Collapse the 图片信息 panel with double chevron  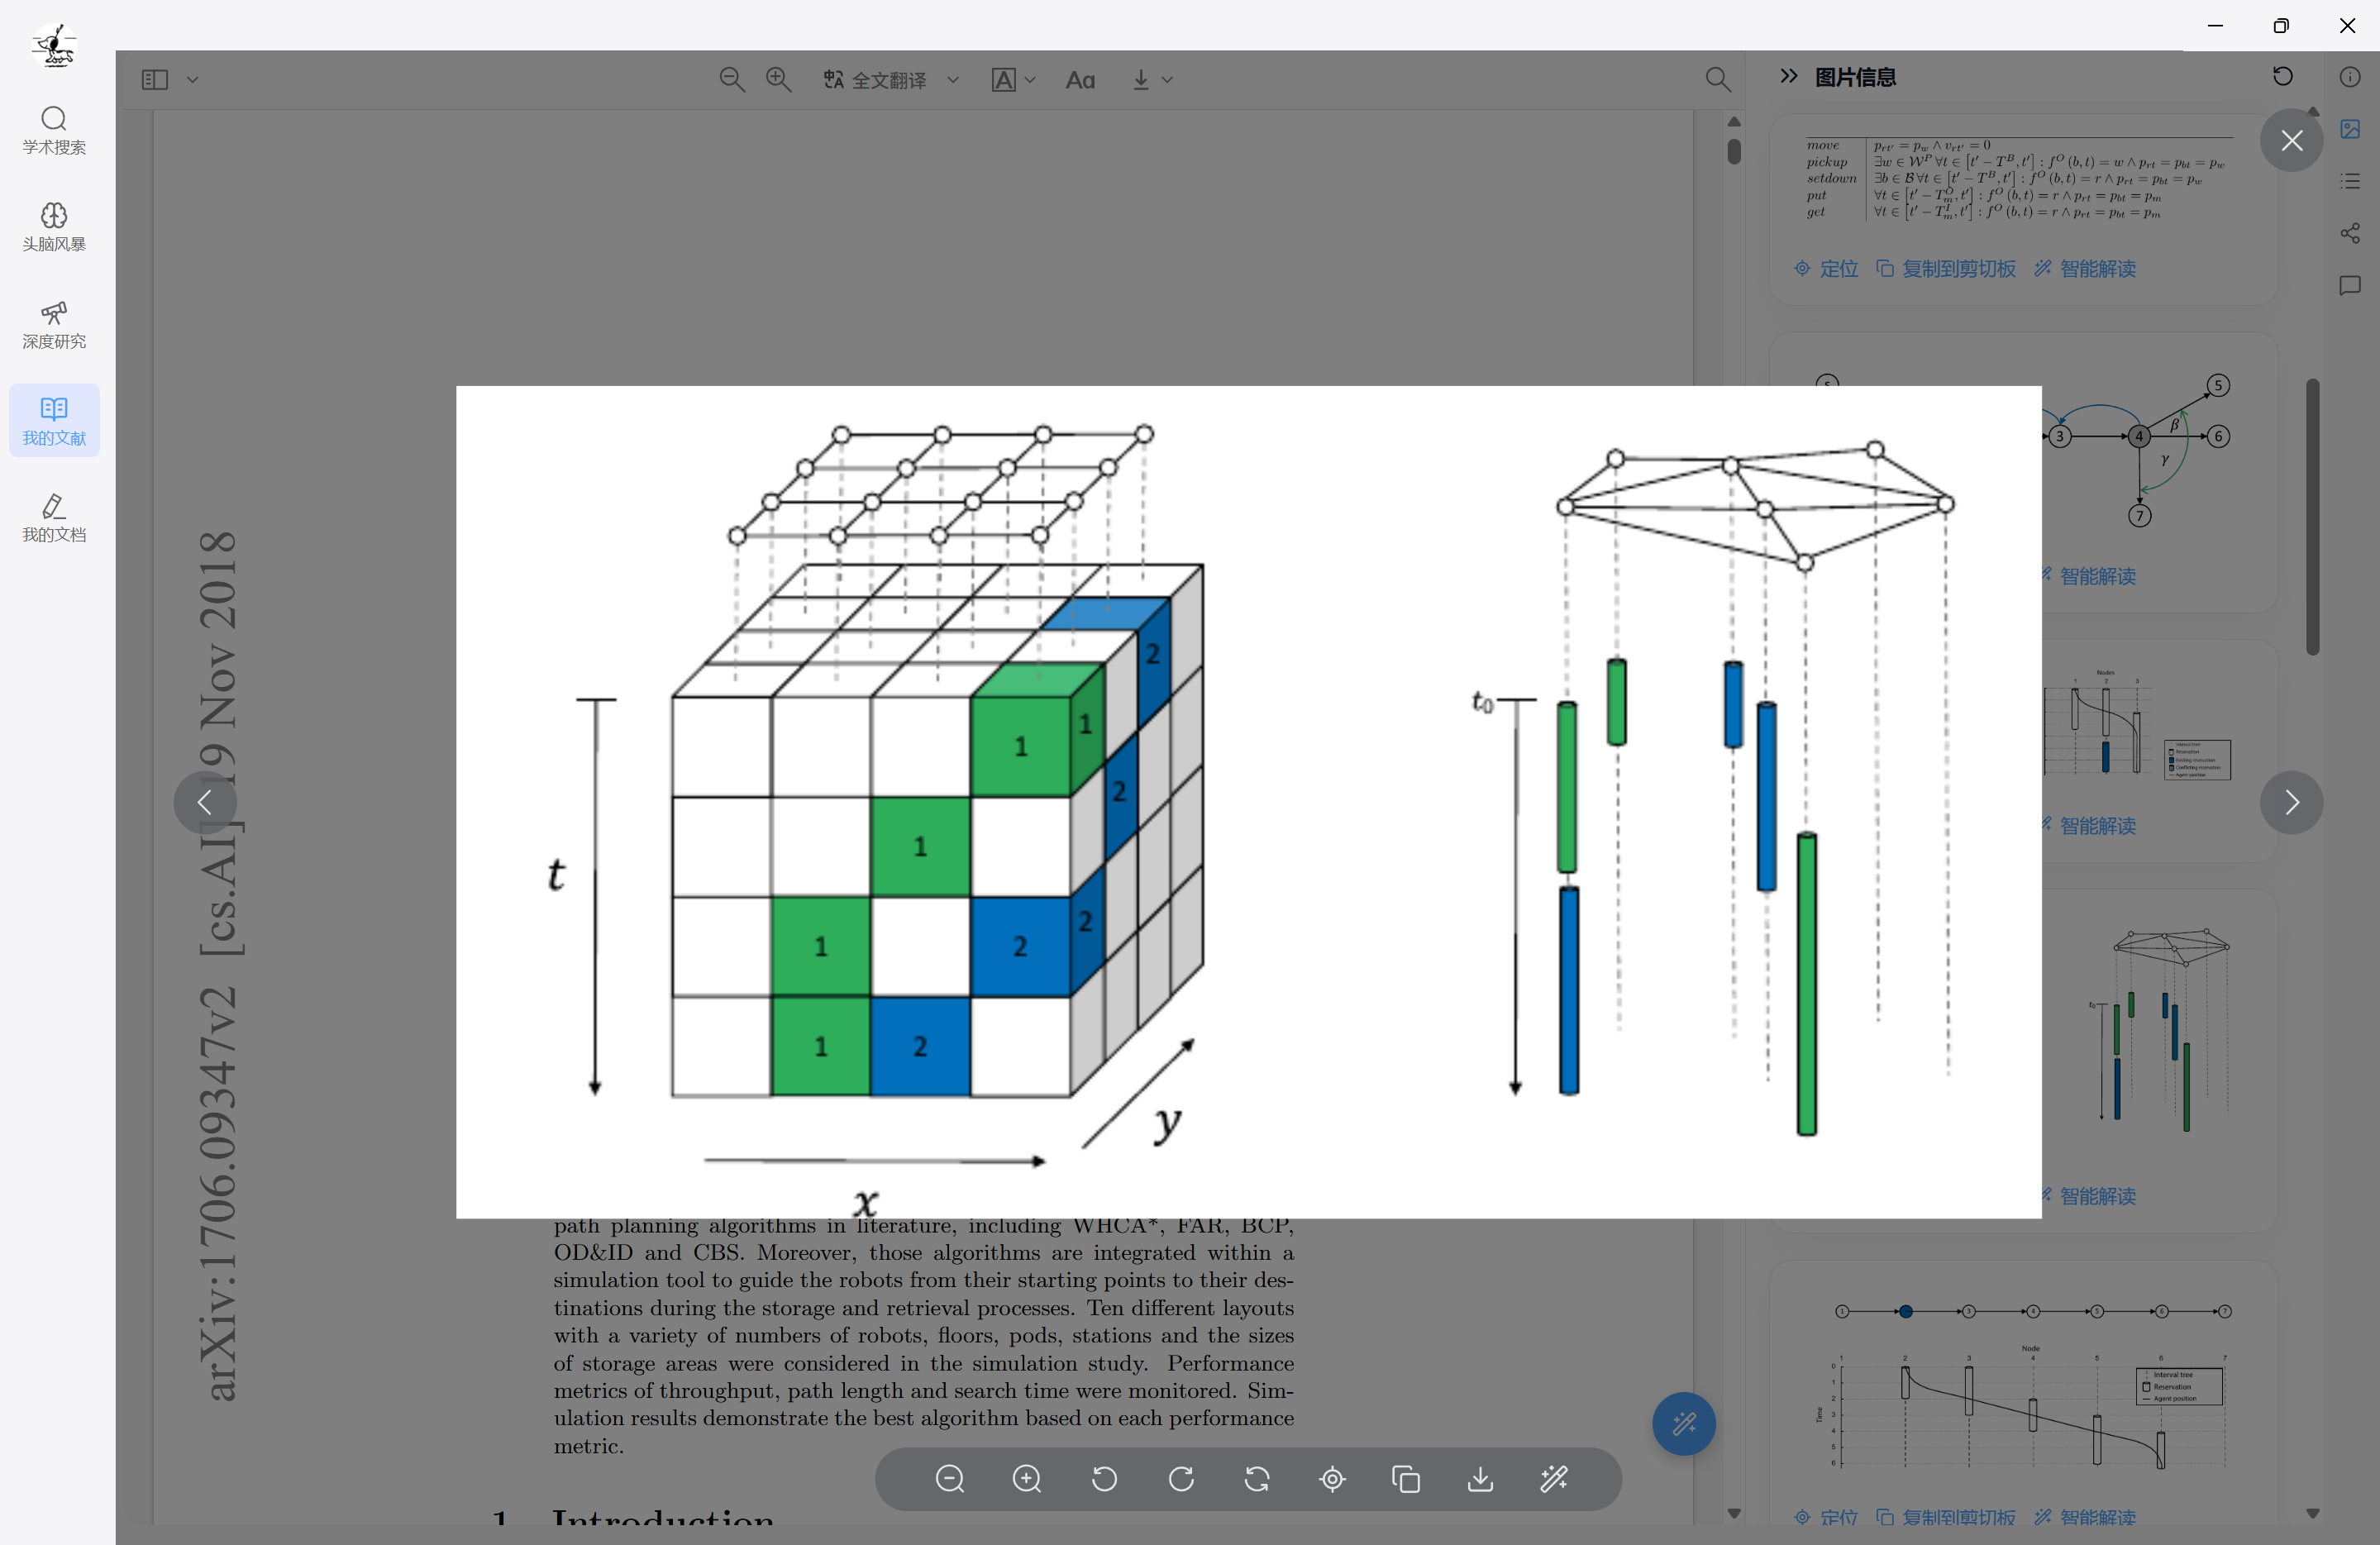click(x=1789, y=76)
